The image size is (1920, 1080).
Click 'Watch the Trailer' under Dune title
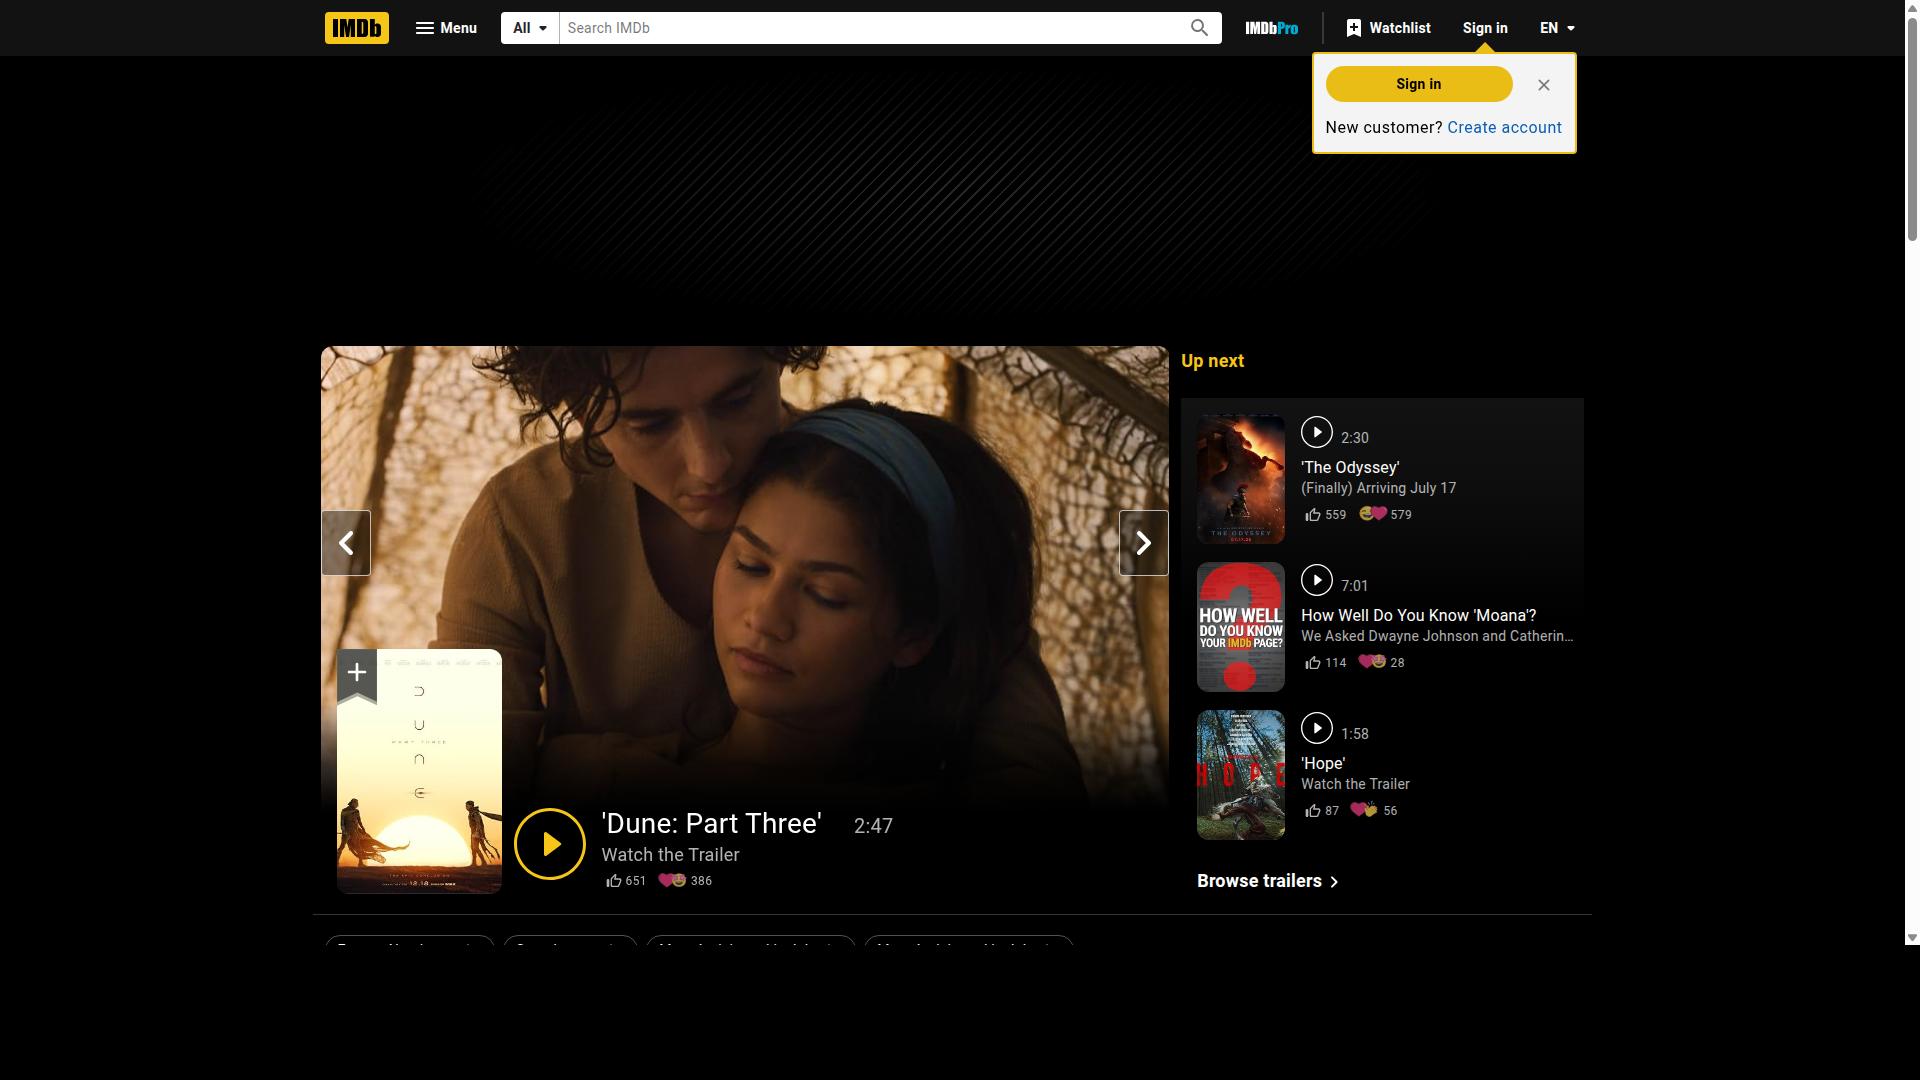(670, 855)
